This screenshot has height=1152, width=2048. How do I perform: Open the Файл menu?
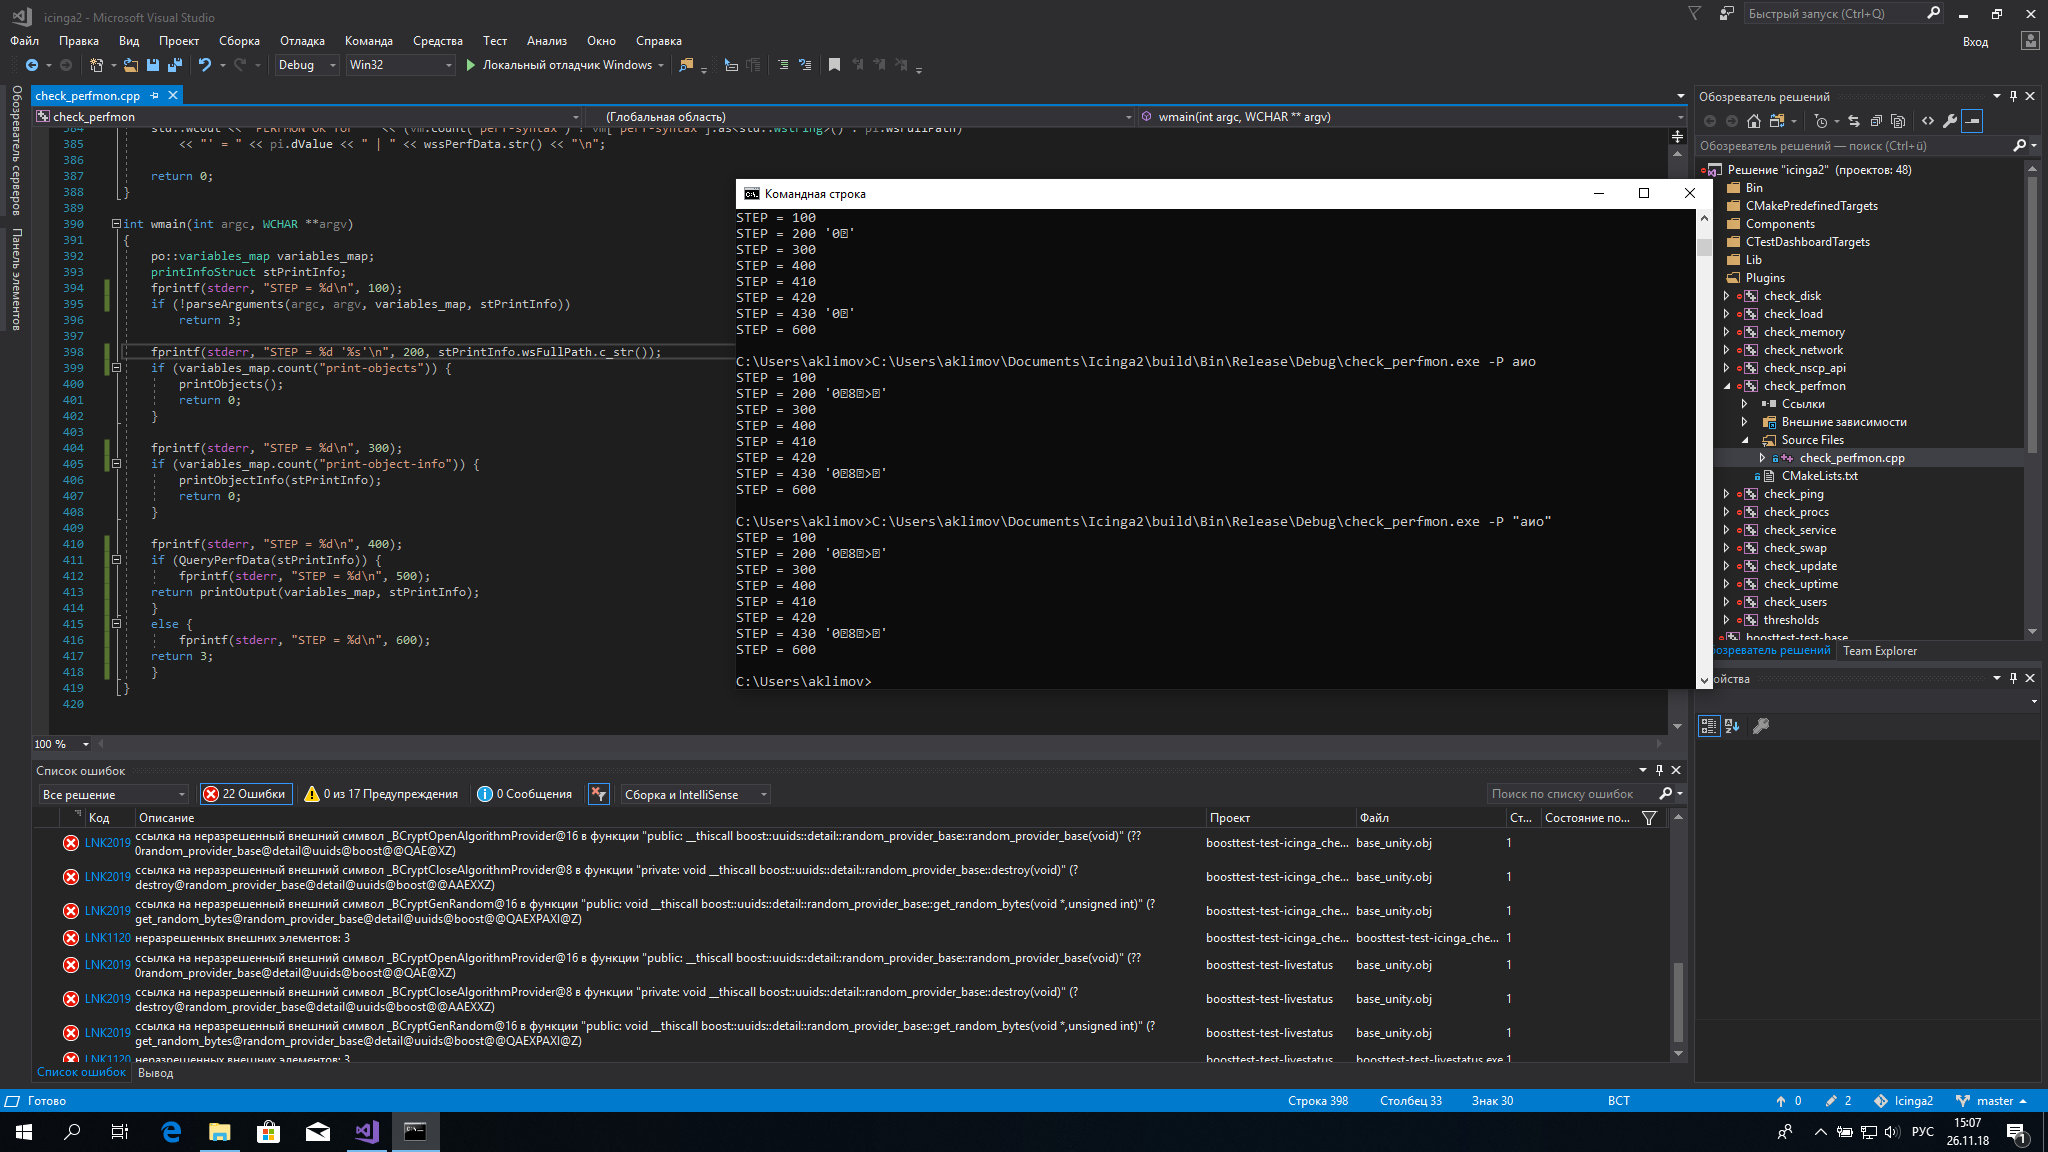pos(25,41)
